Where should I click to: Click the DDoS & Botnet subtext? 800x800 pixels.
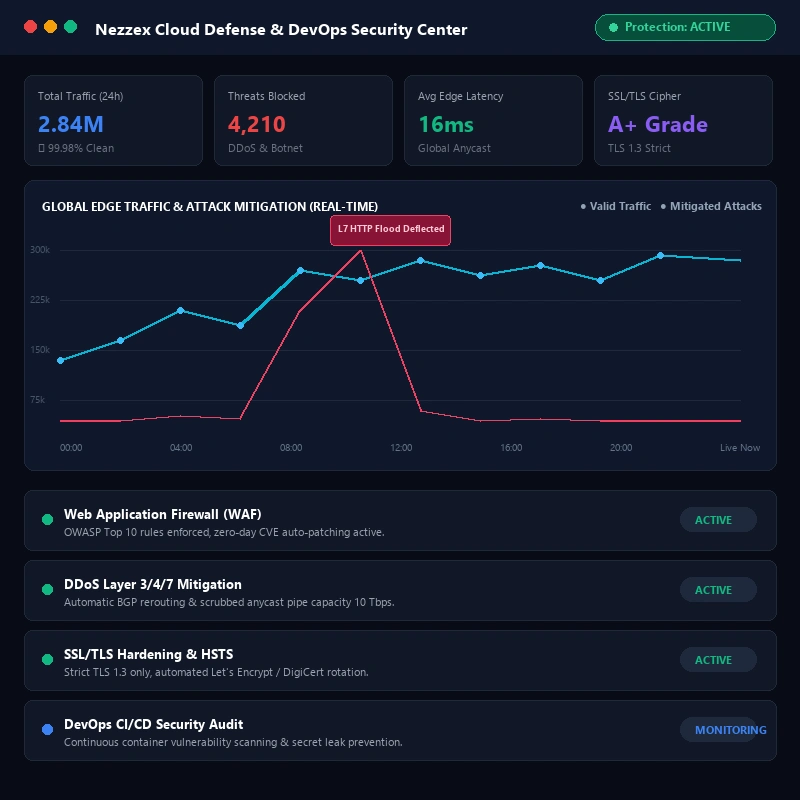point(265,148)
